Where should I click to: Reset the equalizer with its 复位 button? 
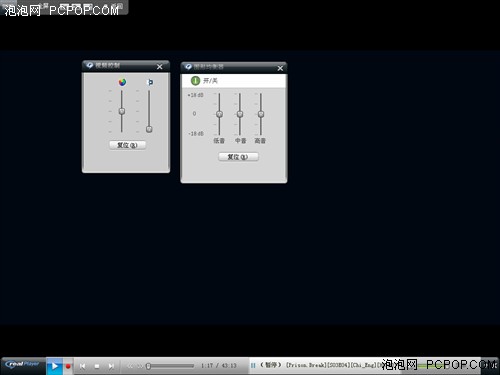coord(238,157)
